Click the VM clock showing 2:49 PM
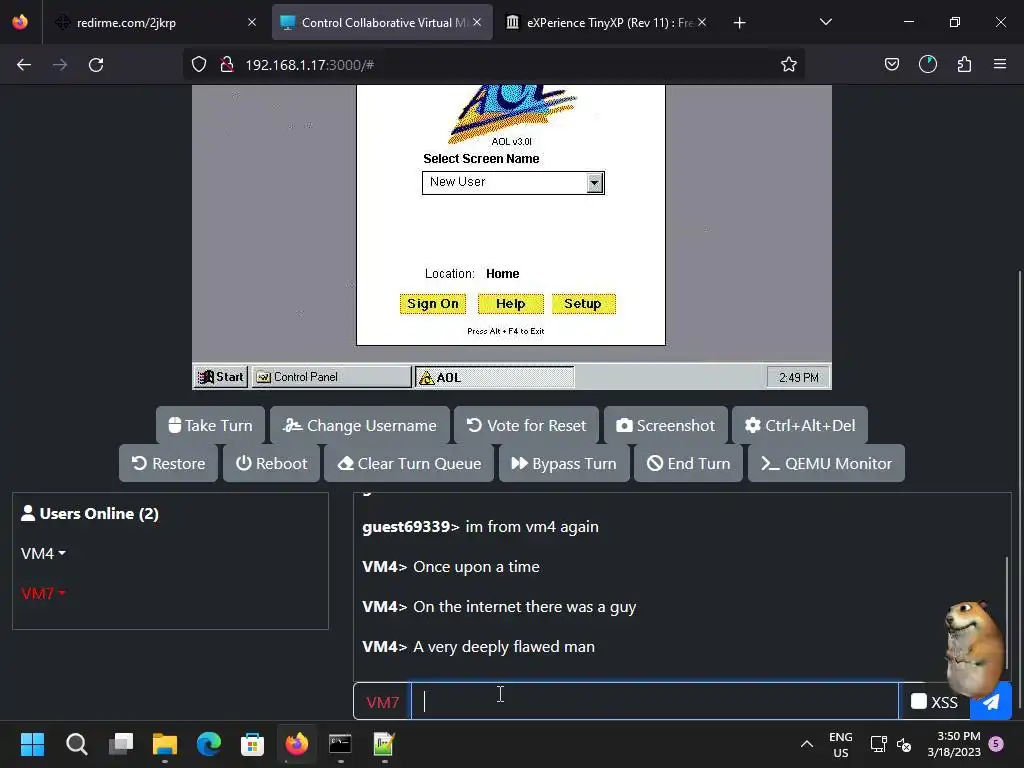The width and height of the screenshot is (1024, 768). tap(798, 377)
